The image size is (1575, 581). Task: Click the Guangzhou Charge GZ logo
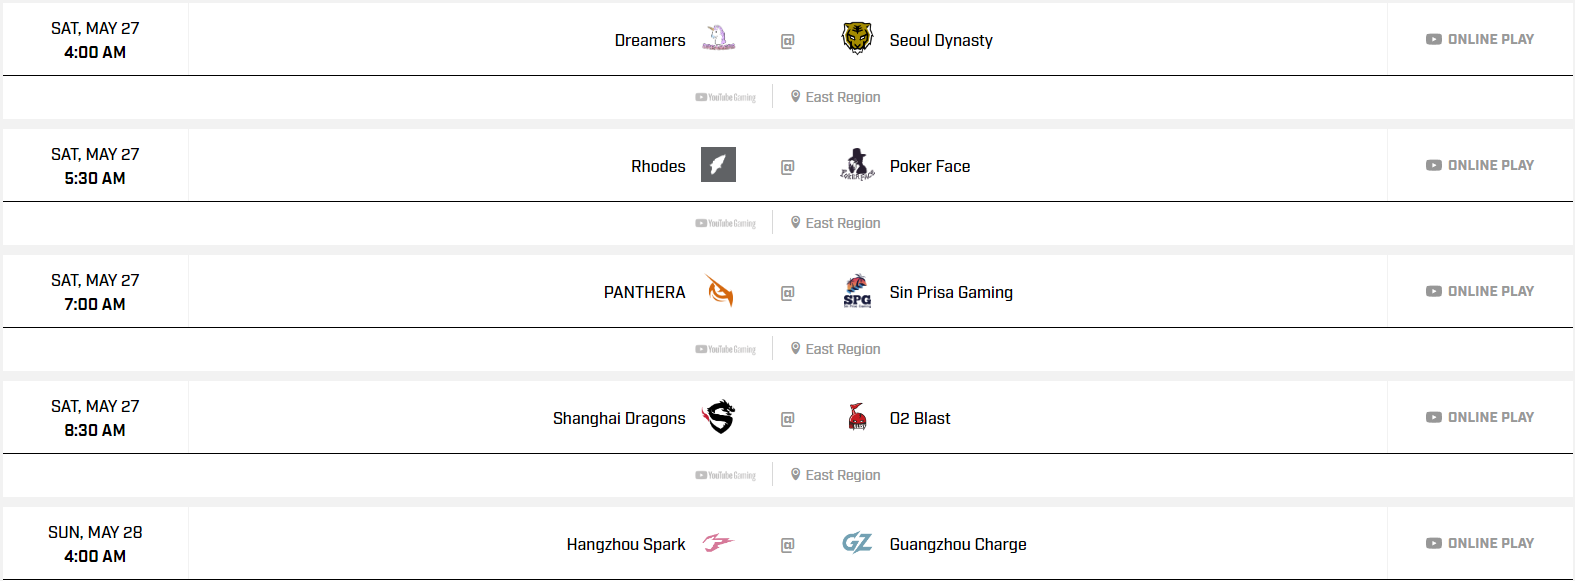coord(857,543)
